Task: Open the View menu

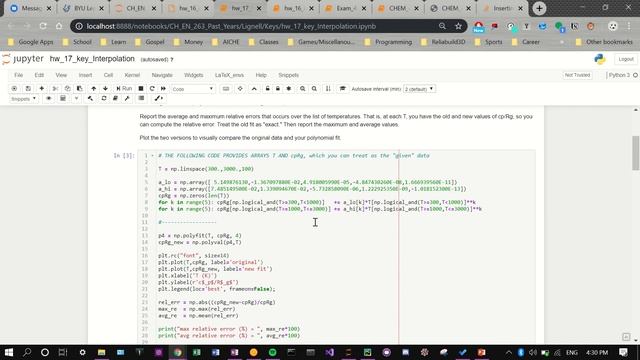Action: click(61, 75)
